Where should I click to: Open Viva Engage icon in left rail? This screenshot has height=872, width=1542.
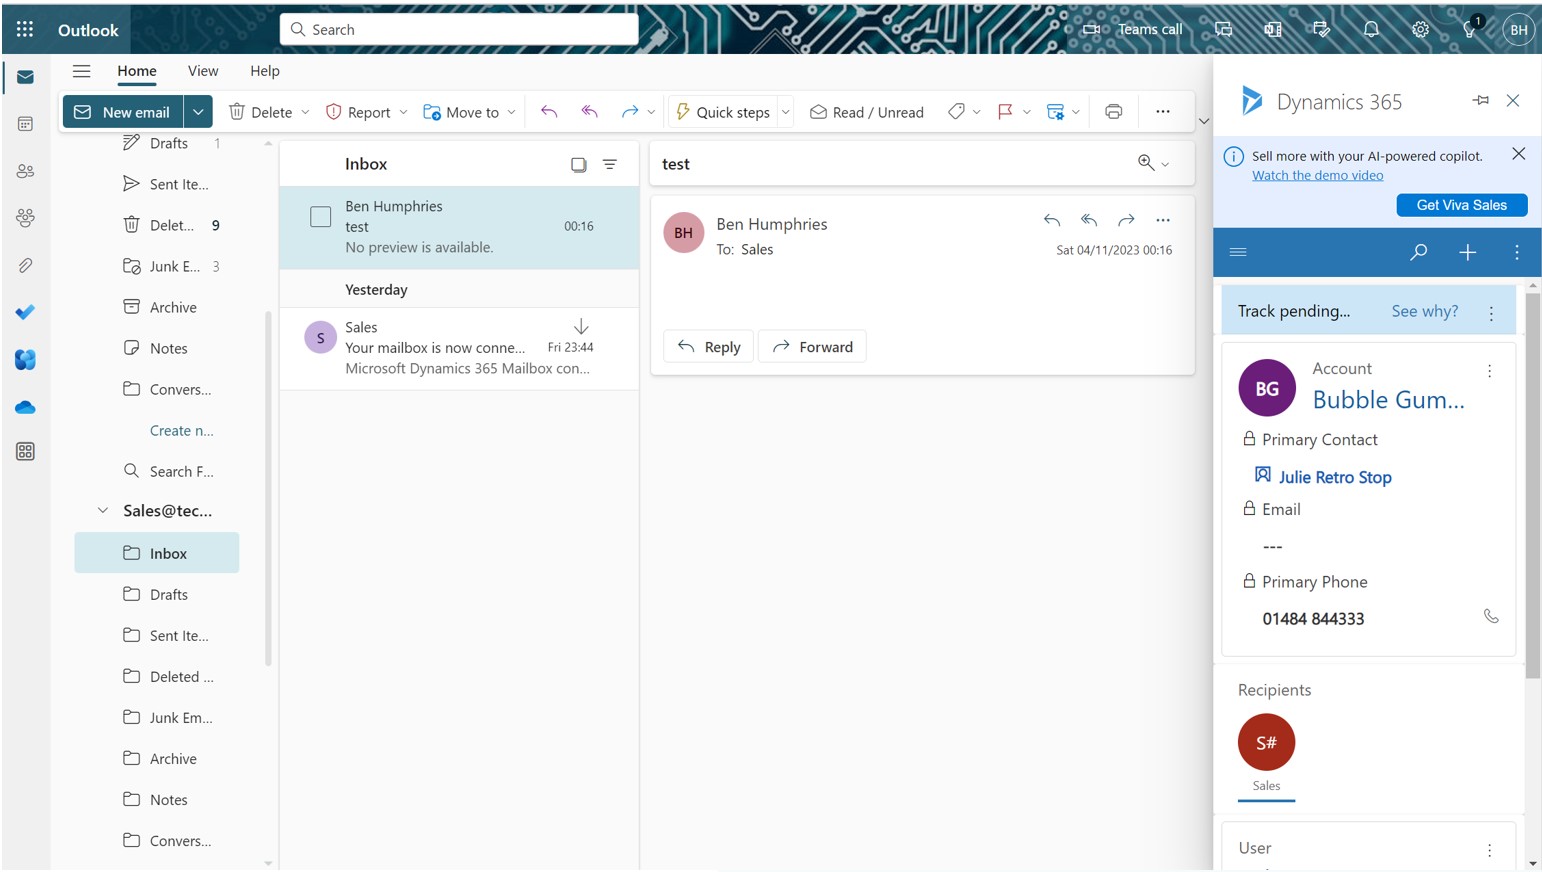point(25,359)
